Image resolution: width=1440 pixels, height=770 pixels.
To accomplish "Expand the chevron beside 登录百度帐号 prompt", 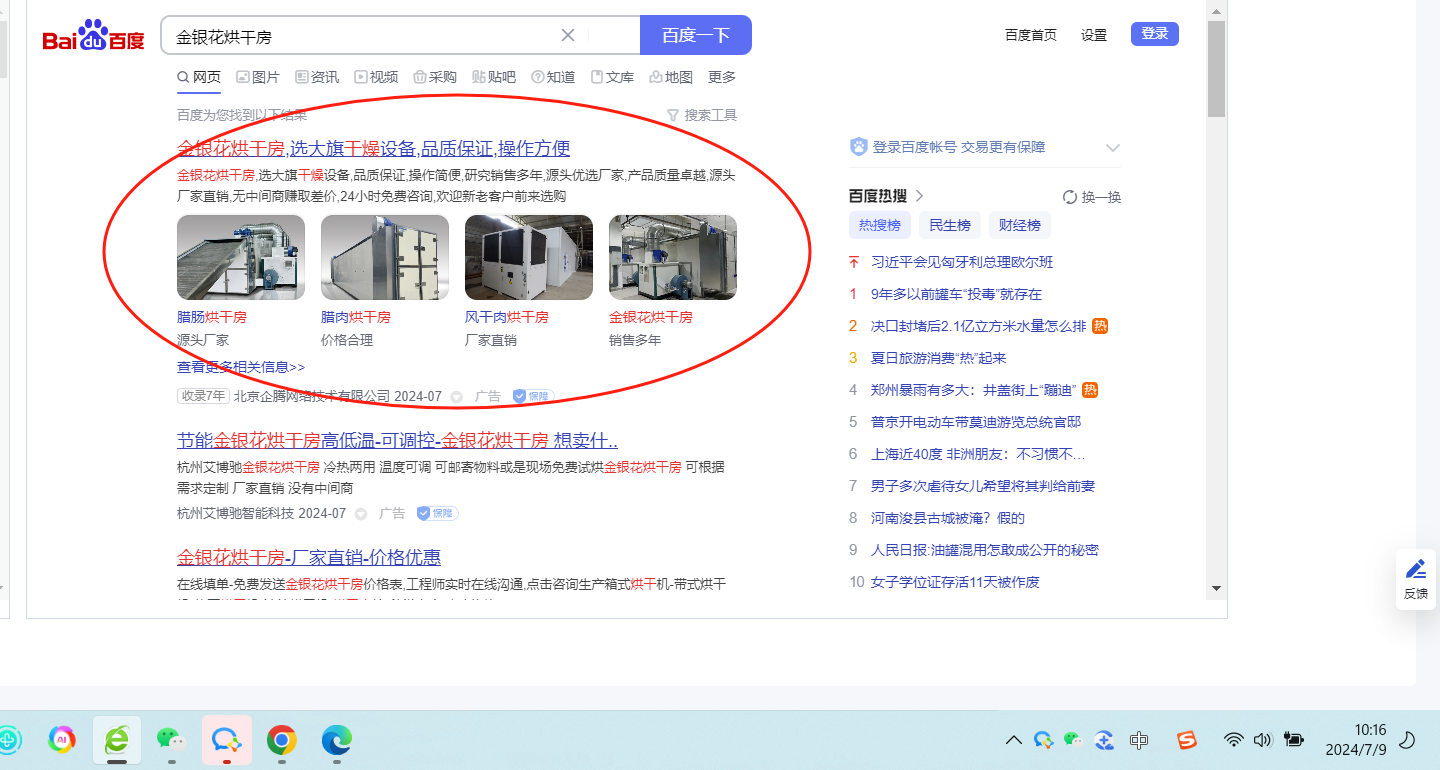I will coord(1113,148).
